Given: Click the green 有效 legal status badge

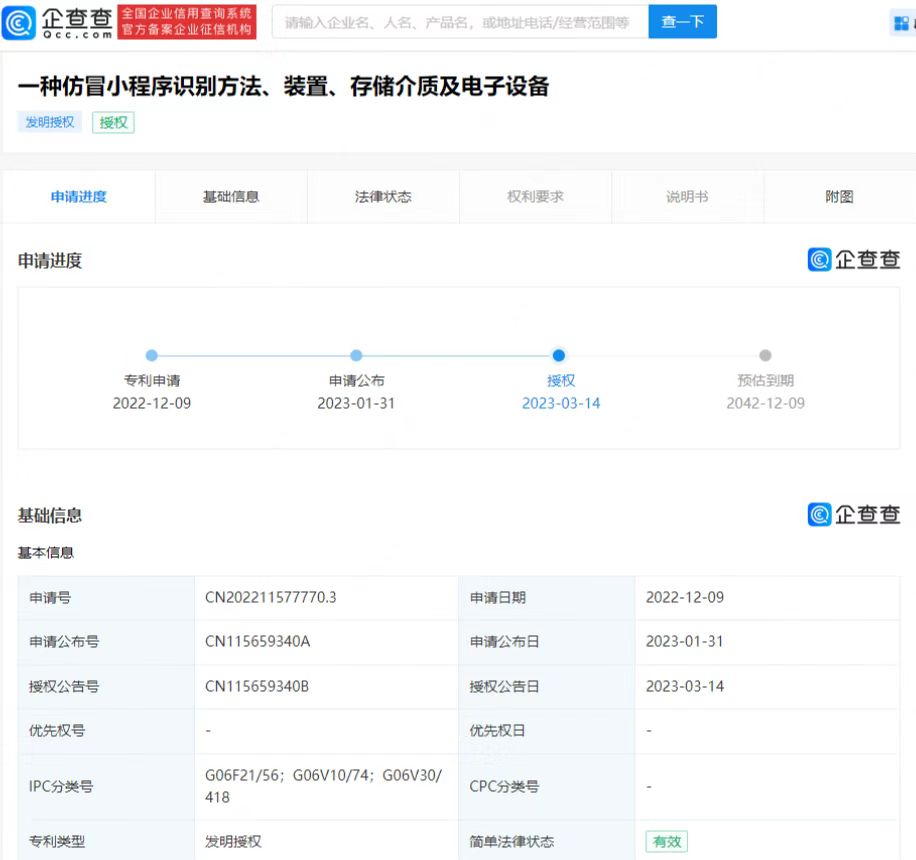Looking at the screenshot, I should [x=667, y=841].
